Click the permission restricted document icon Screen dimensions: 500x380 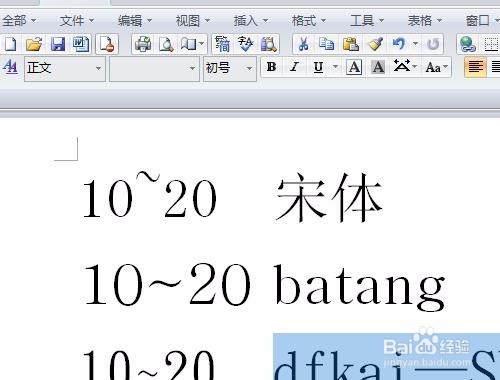click(x=107, y=44)
